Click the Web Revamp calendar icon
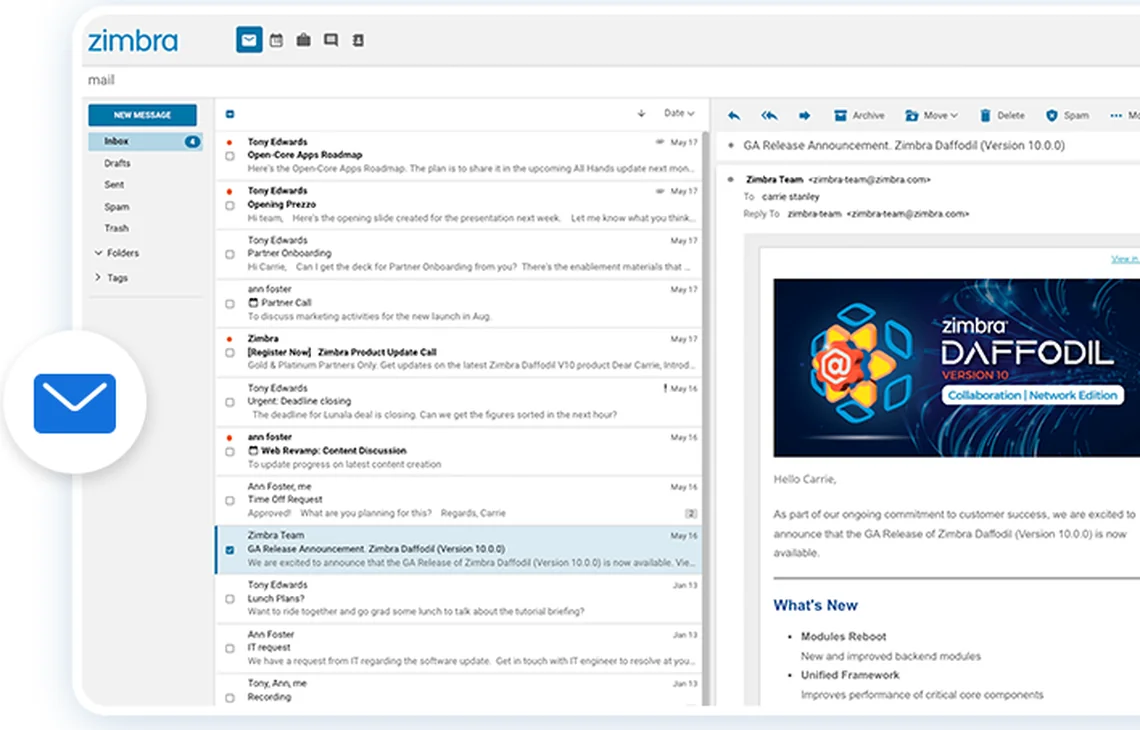 click(253, 450)
